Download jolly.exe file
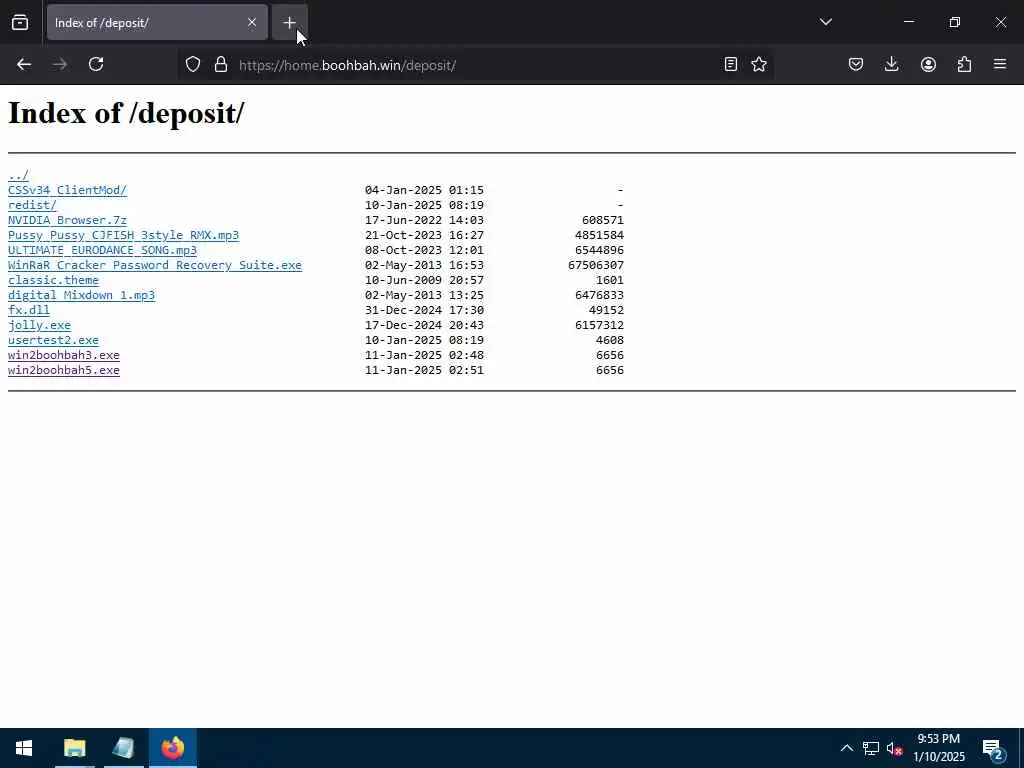Screen dimensions: 1024x768 [x=39, y=325]
